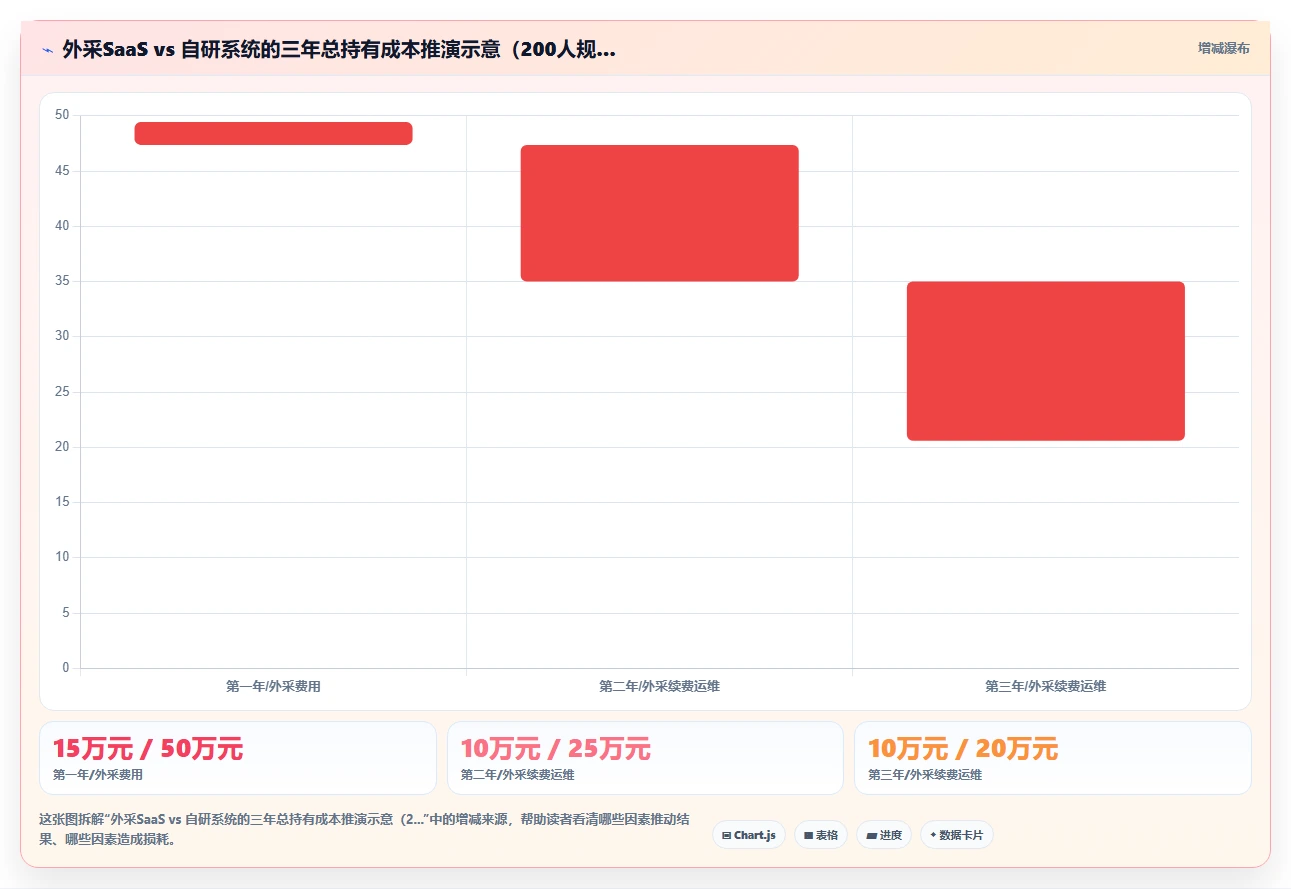Screen dimensions: 1291x889
Task: Click x-axis label 第一年/外采费用
Action: [x=273, y=686]
